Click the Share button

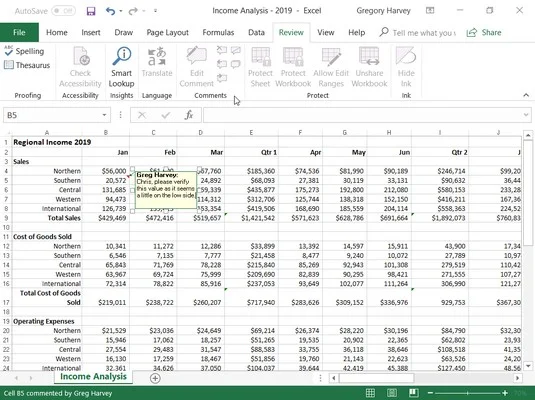[x=484, y=32]
